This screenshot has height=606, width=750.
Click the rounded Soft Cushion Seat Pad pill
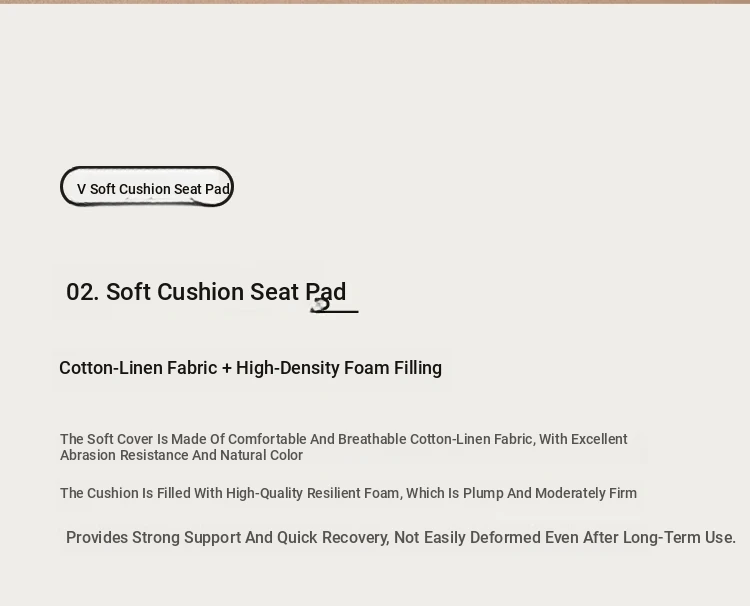(x=147, y=187)
